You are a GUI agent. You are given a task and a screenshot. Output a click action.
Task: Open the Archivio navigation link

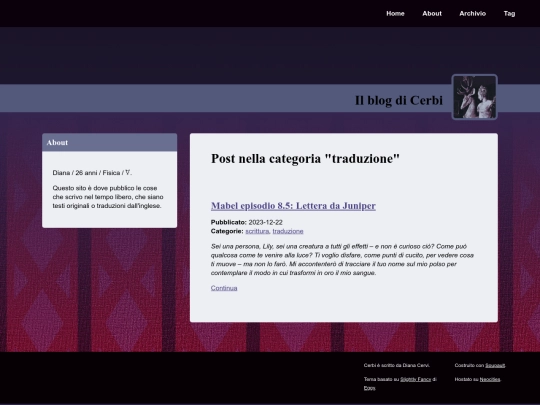[x=472, y=13]
